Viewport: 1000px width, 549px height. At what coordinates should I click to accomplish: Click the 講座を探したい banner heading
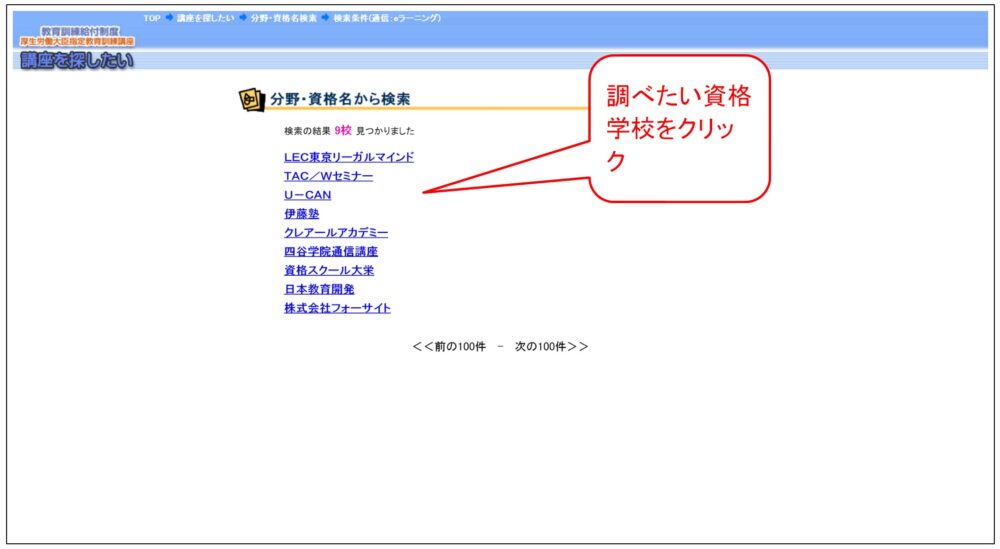click(x=77, y=61)
